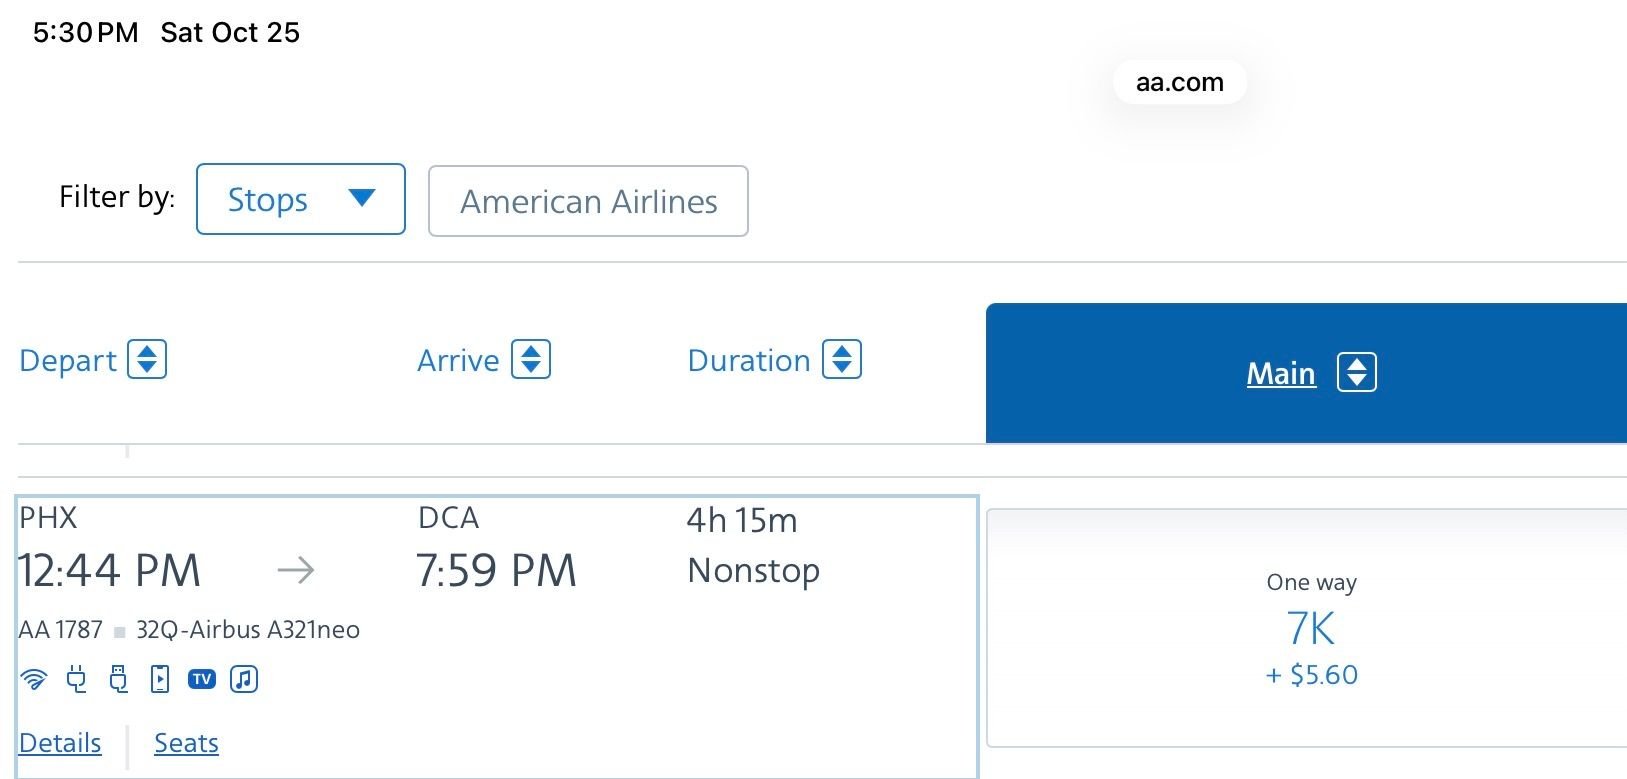Tap the aa.com address bar
This screenshot has width=1627, height=779.
coord(1180,82)
